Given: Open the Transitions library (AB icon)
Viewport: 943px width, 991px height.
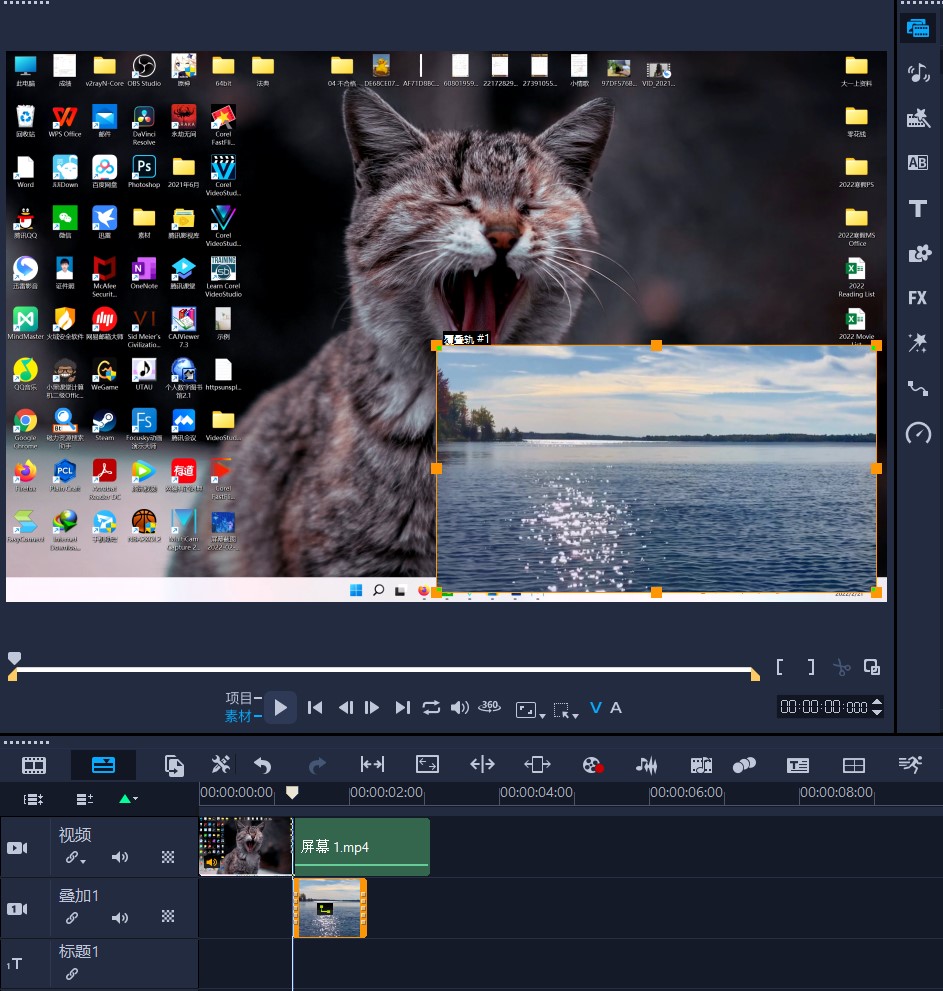Looking at the screenshot, I should [x=918, y=162].
